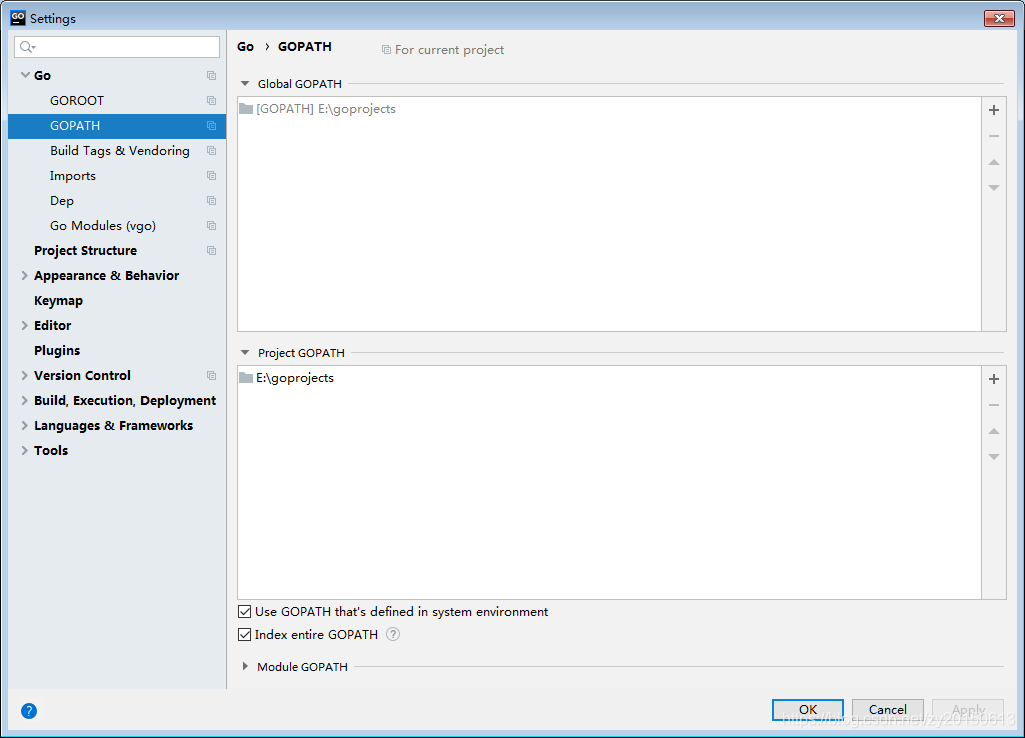Click the folder icon of the [GOPATH] E:\goprojects entry

(246, 109)
